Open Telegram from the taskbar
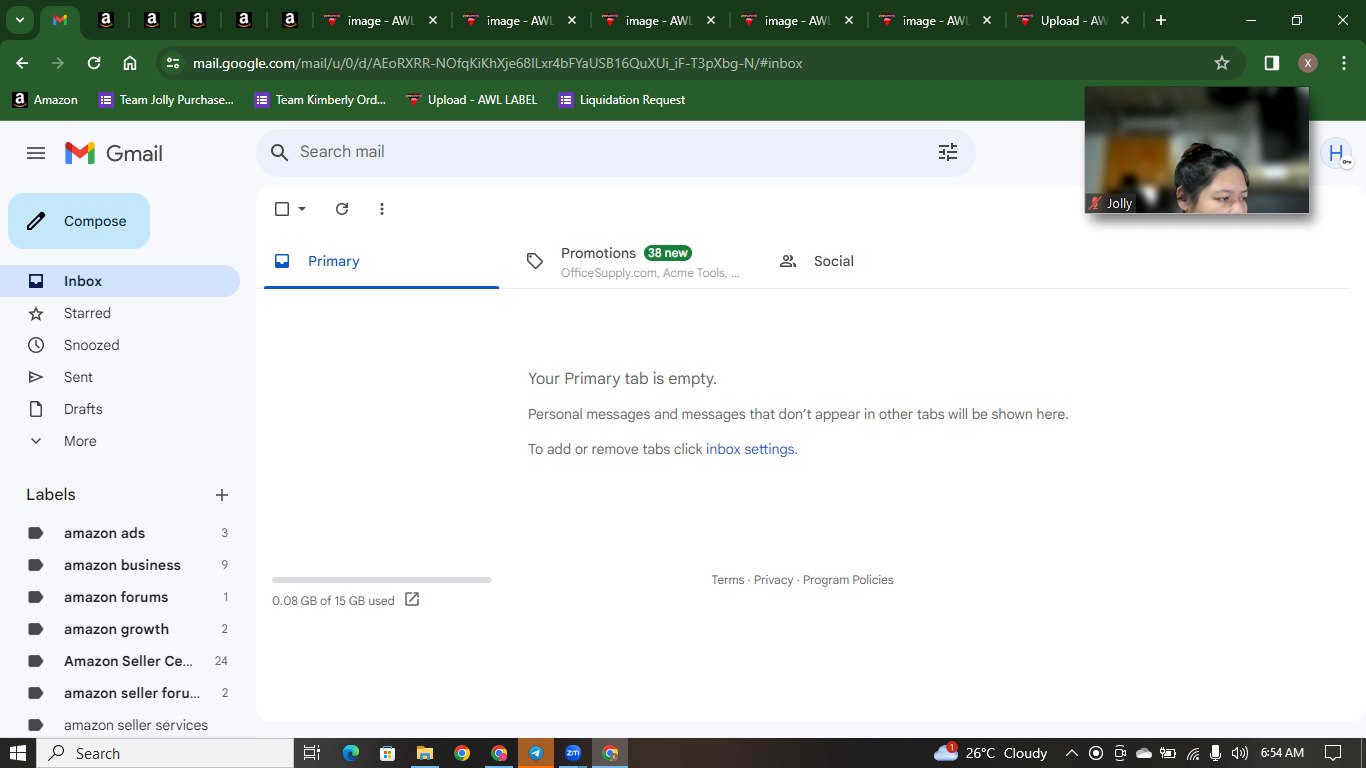The width and height of the screenshot is (1366, 768). click(x=536, y=753)
